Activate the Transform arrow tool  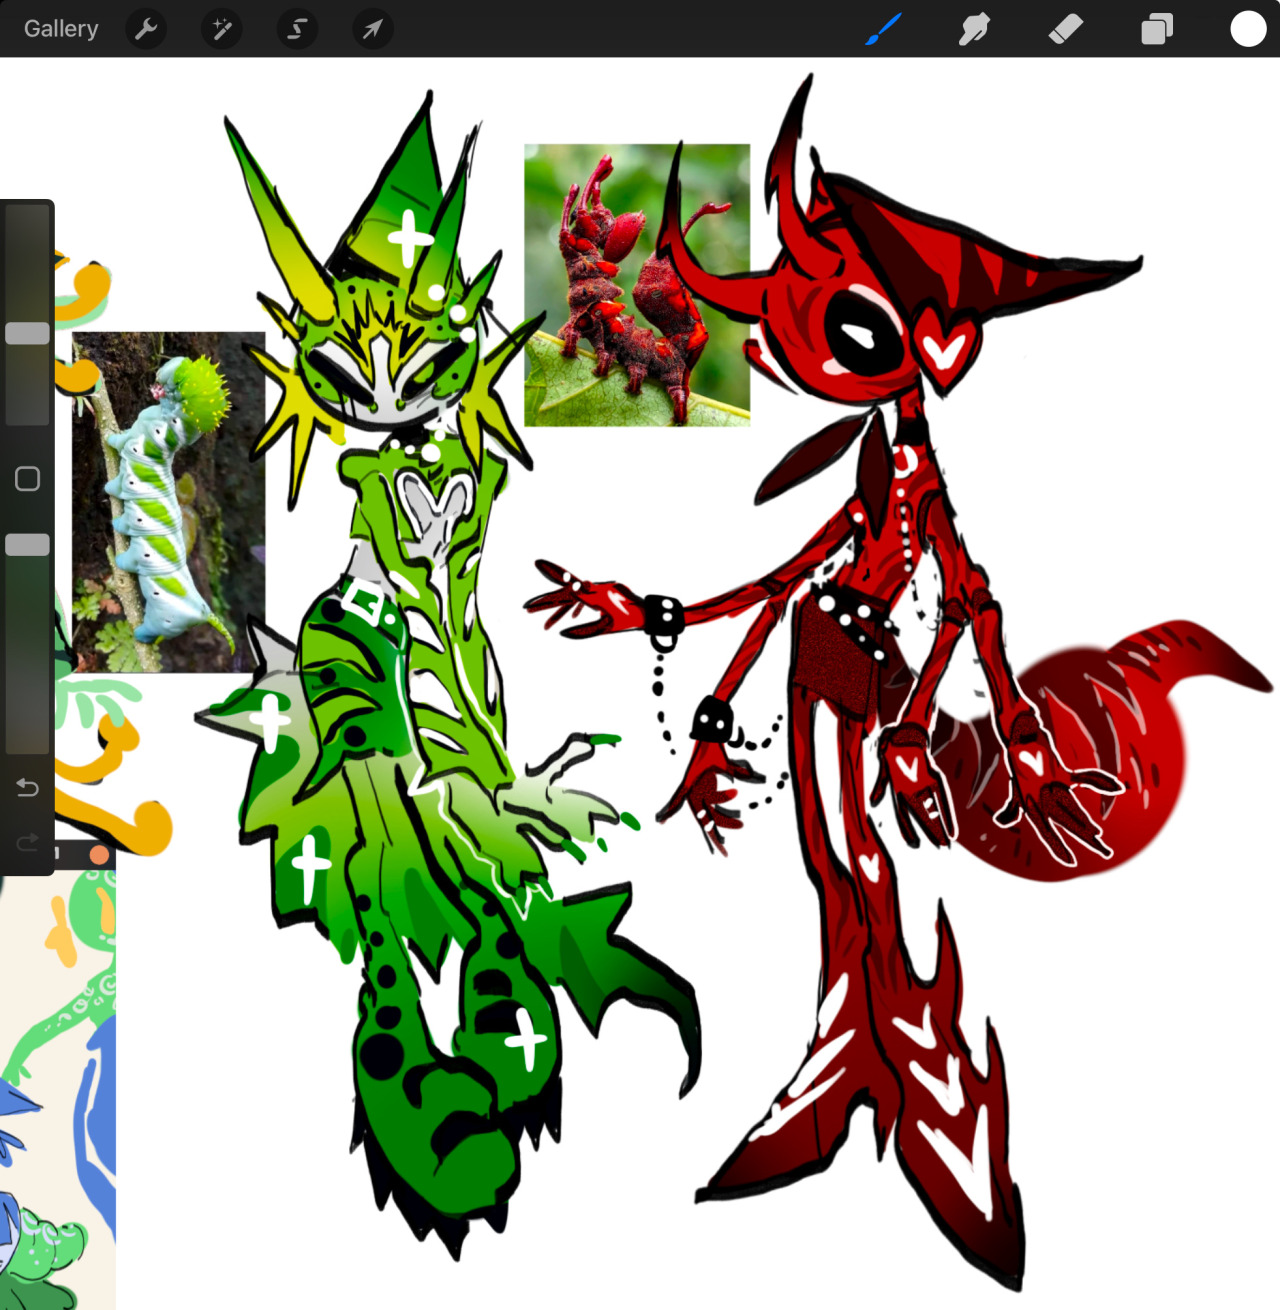click(372, 29)
